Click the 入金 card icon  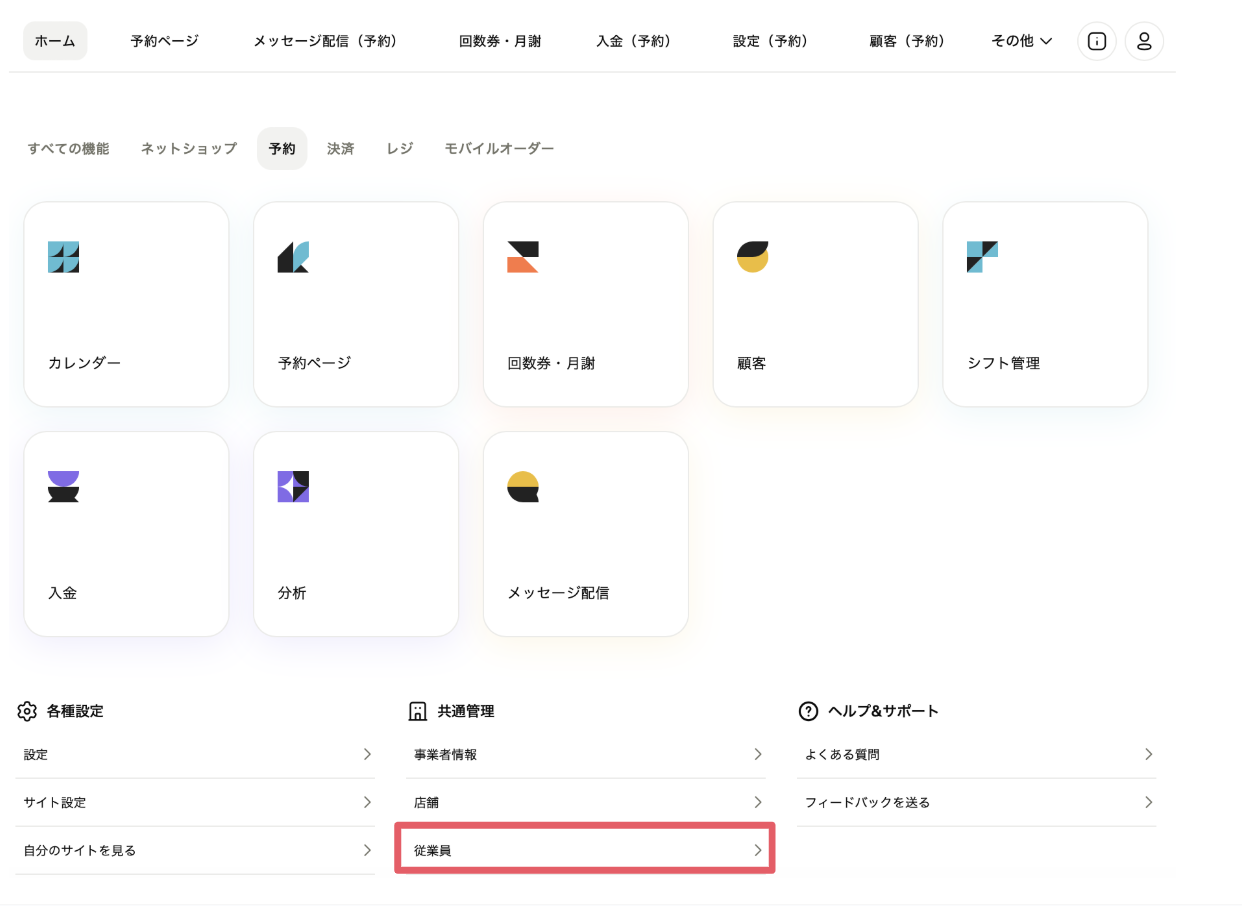click(x=63, y=487)
